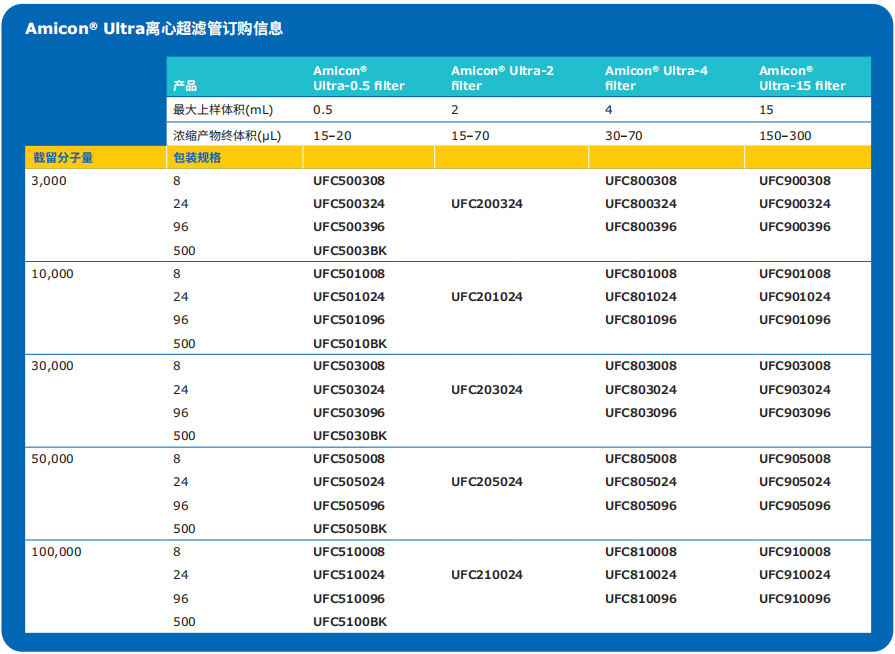Select catalog number UFC503096
The image size is (895, 654).
tap(349, 413)
